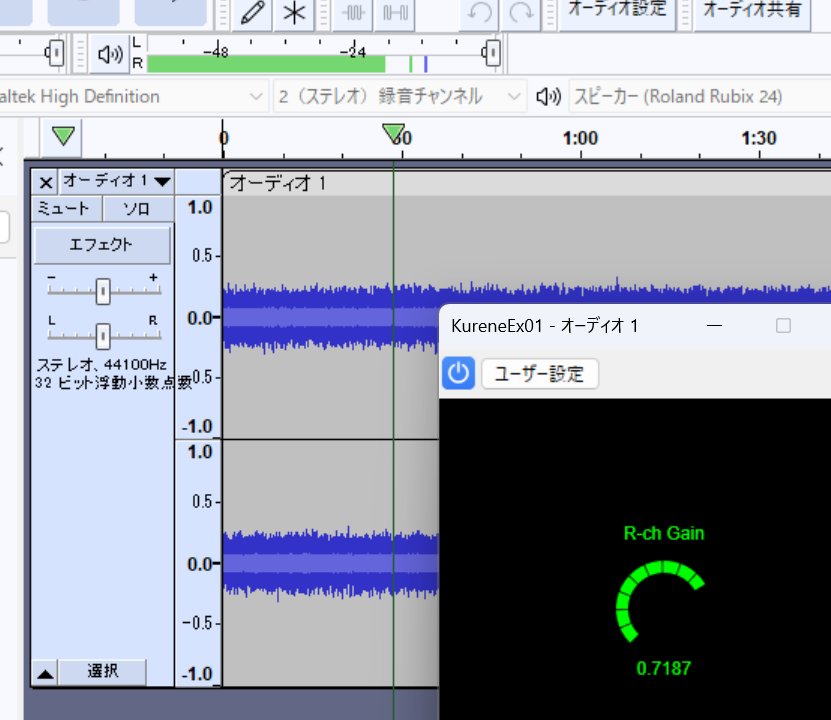Toggle the KureneEx01 plugin power button
This screenshot has height=720, width=831.
pos(458,373)
